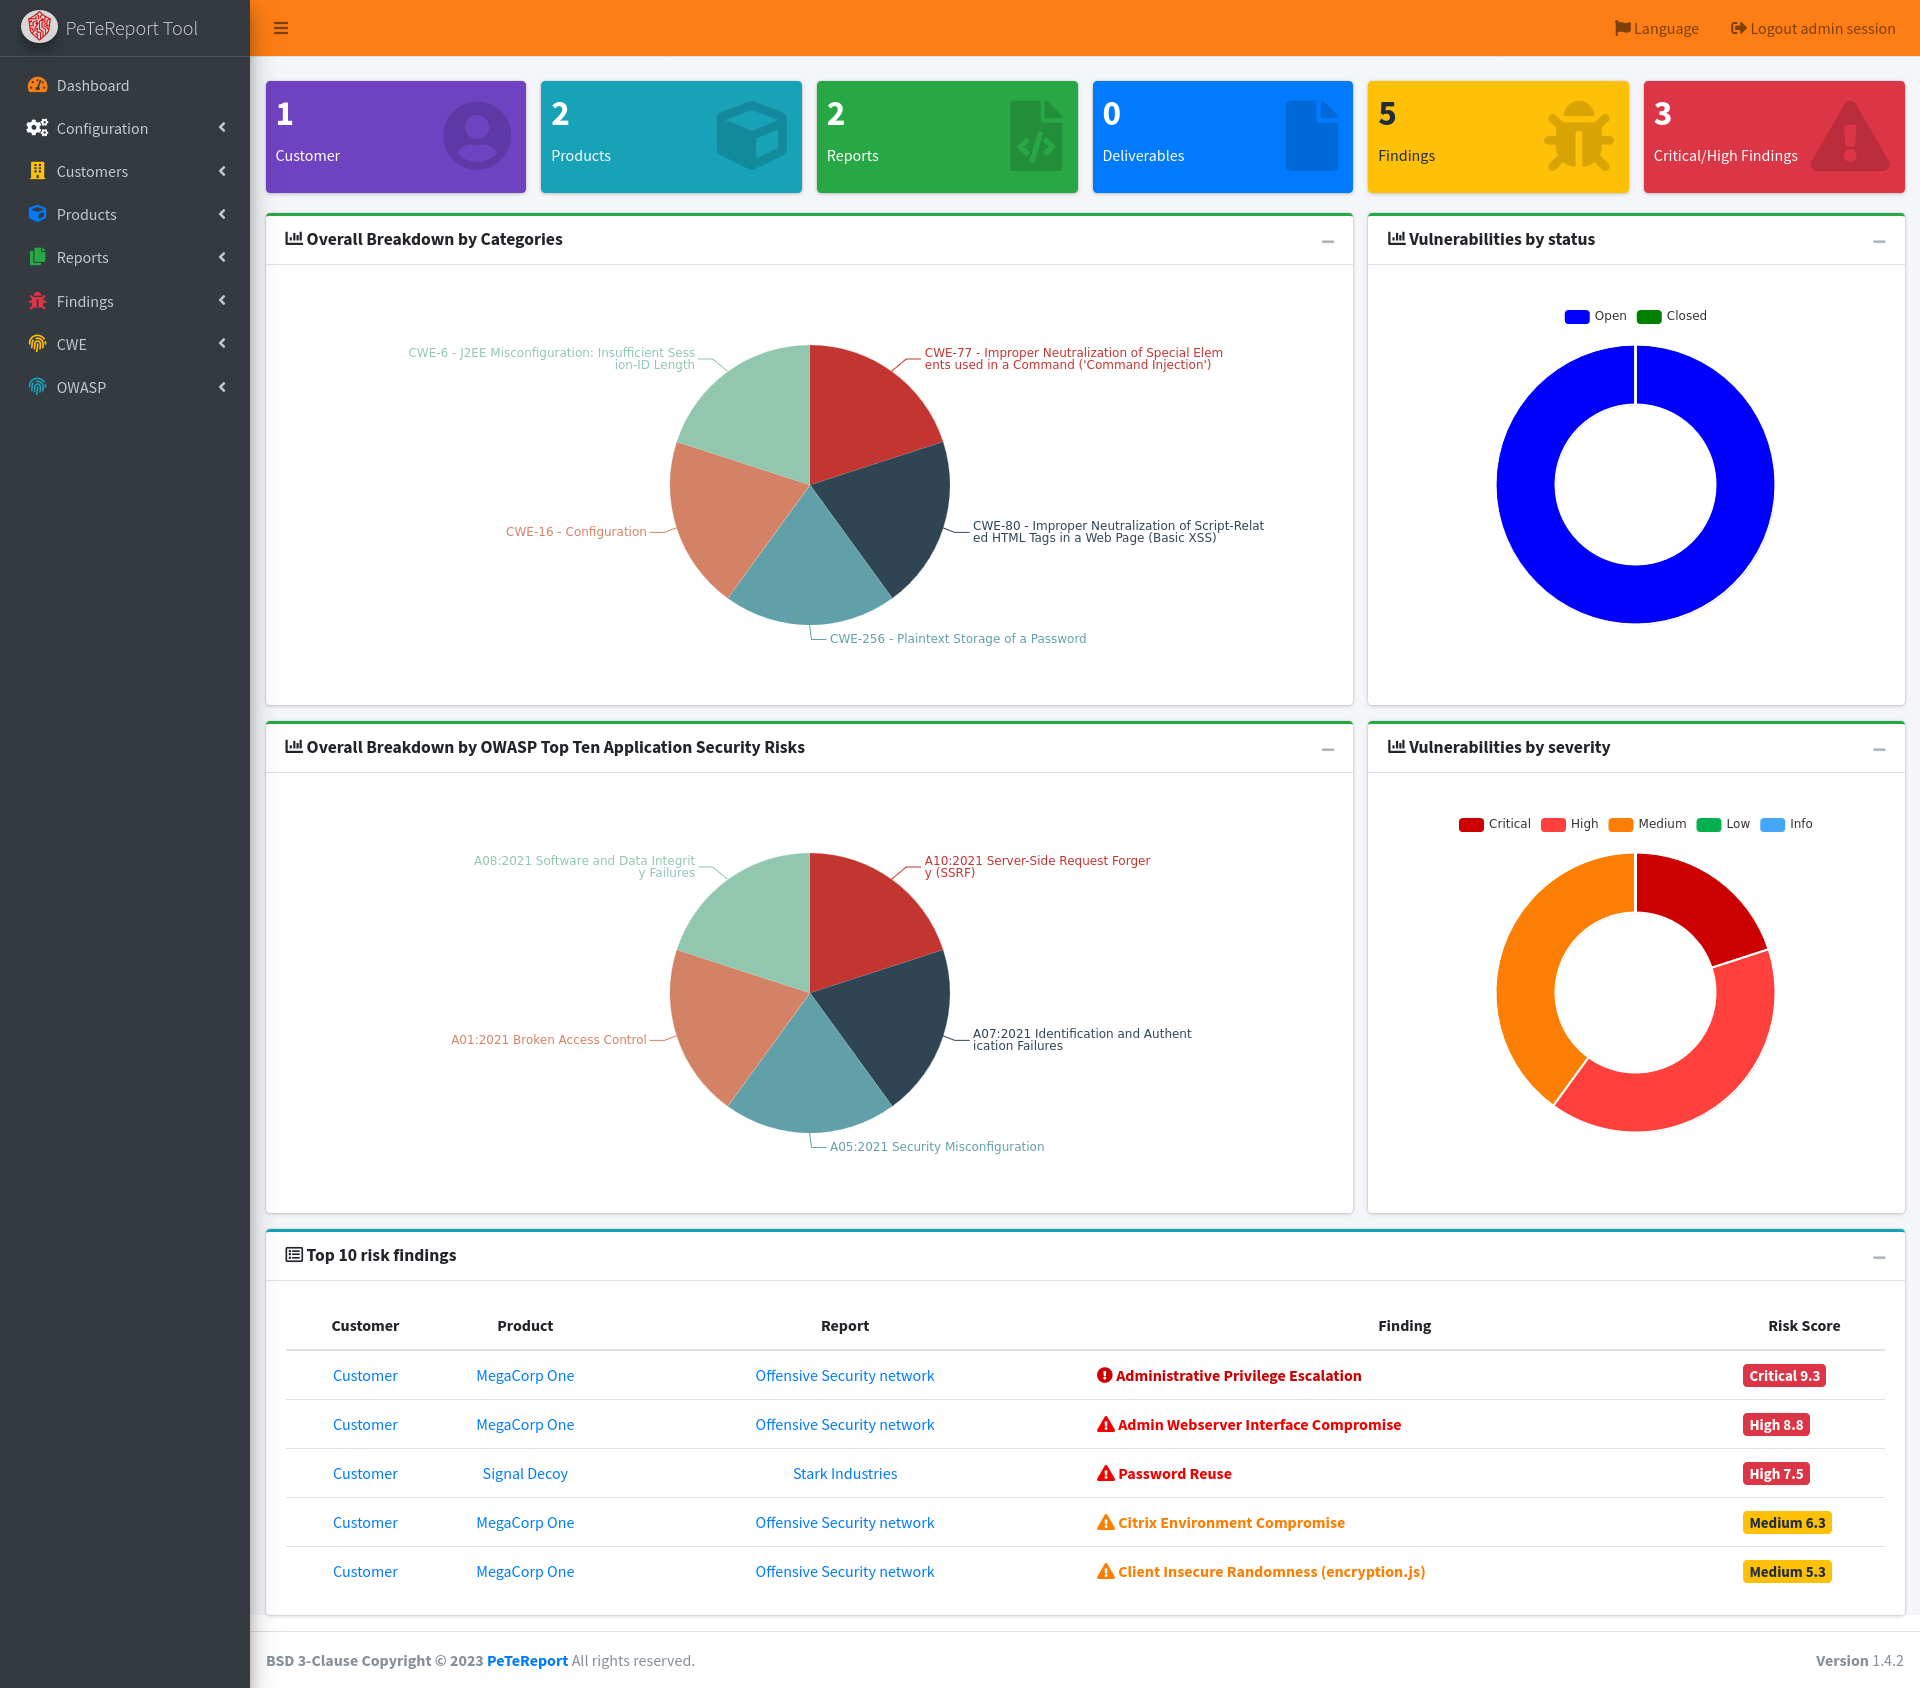
Task: Collapse the Vulnerabilities by severity panel
Action: [x=1879, y=749]
